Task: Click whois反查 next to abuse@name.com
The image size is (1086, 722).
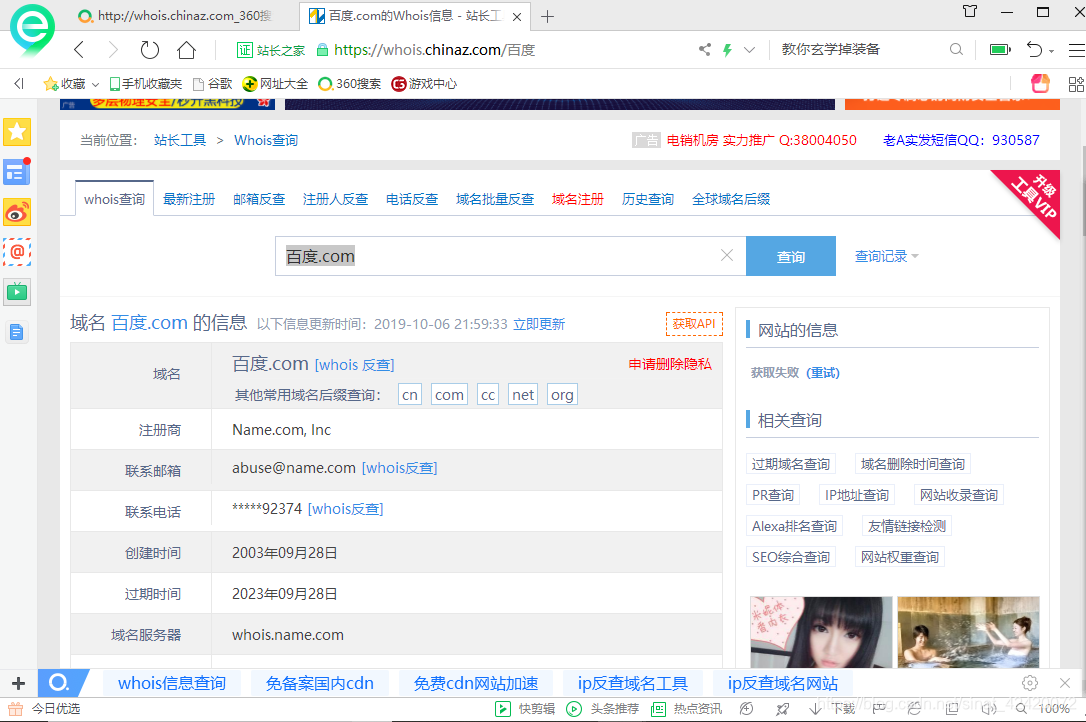Action: pyautogui.click(x=400, y=468)
